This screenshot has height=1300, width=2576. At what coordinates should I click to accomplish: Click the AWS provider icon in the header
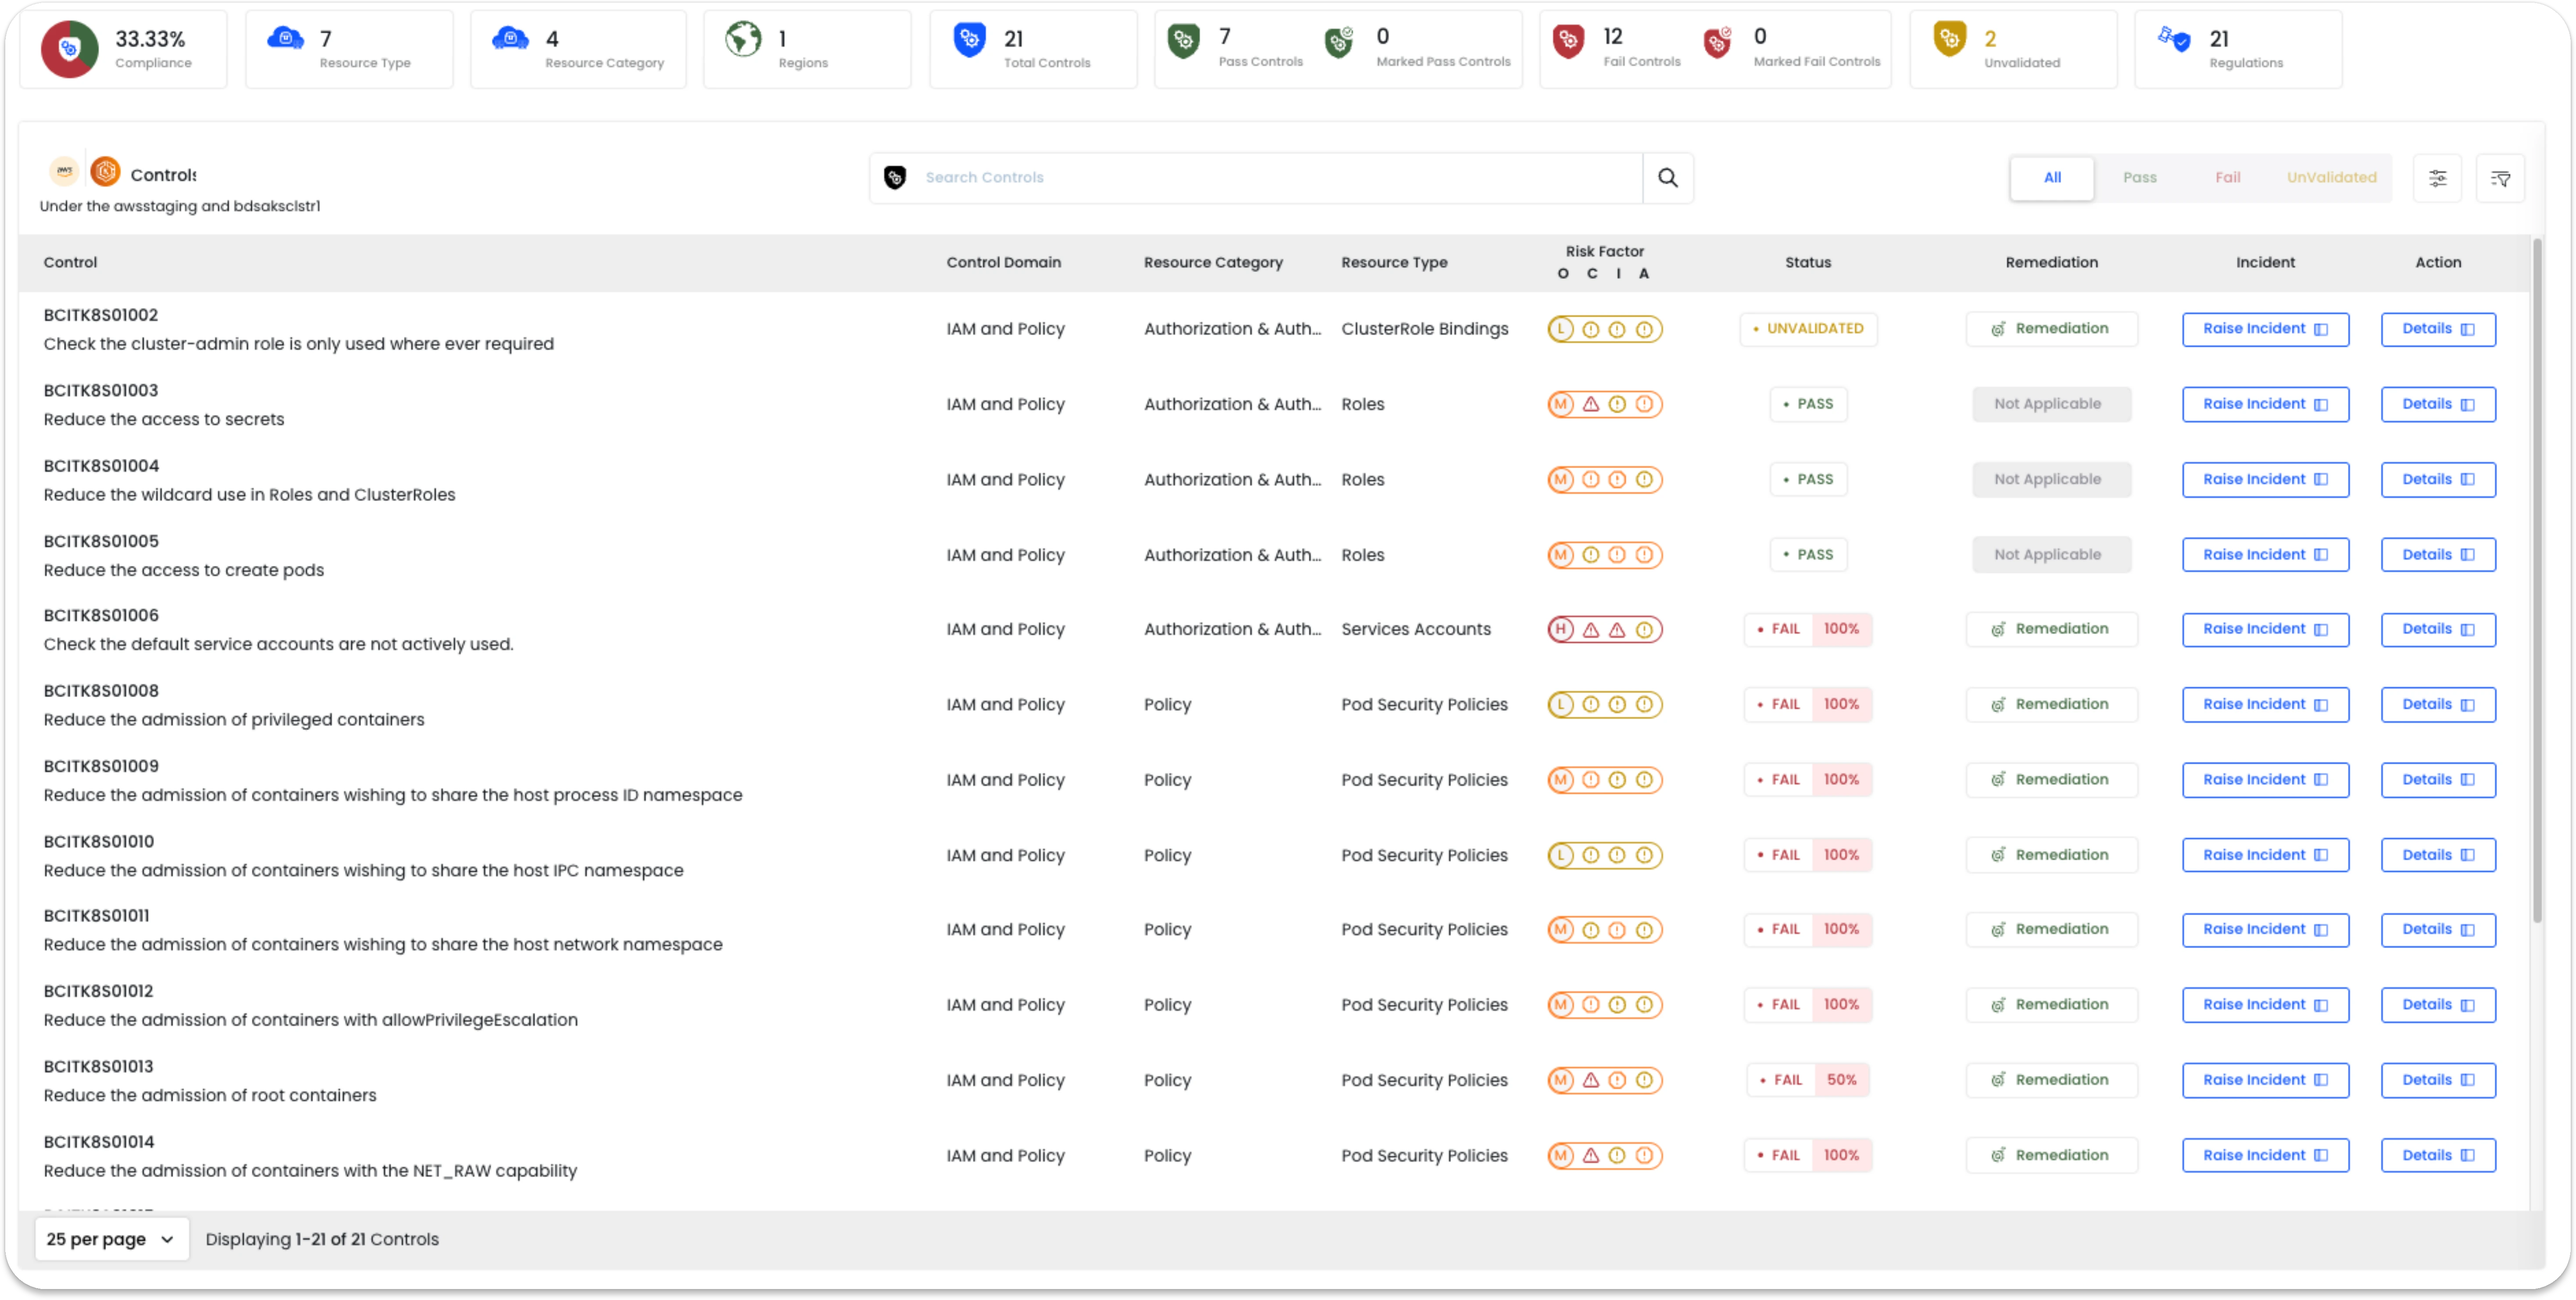(x=63, y=171)
